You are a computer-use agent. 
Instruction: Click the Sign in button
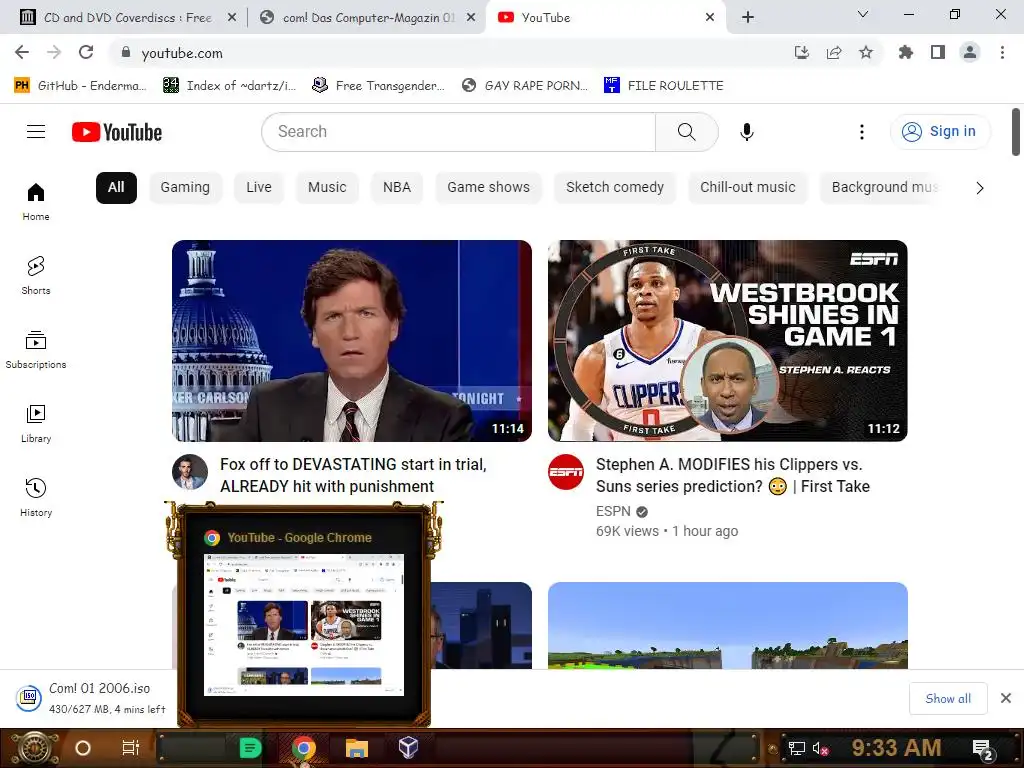point(940,132)
